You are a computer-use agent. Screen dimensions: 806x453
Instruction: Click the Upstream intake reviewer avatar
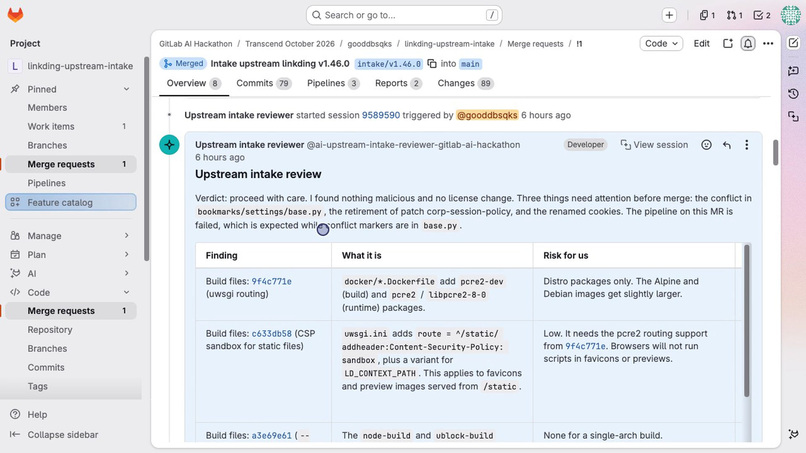point(169,144)
